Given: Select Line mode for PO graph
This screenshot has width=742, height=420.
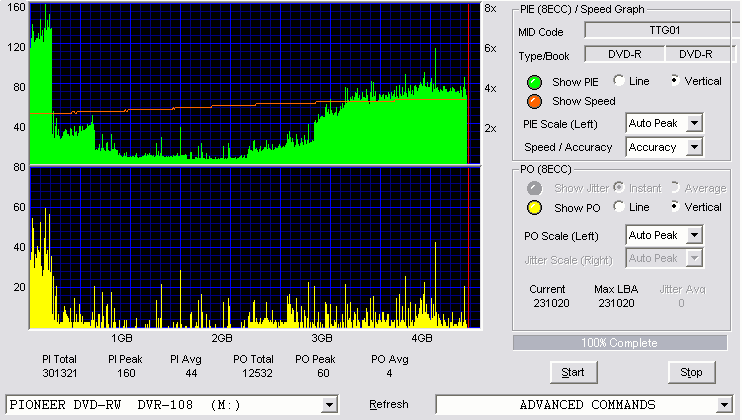Looking at the screenshot, I should [x=619, y=206].
